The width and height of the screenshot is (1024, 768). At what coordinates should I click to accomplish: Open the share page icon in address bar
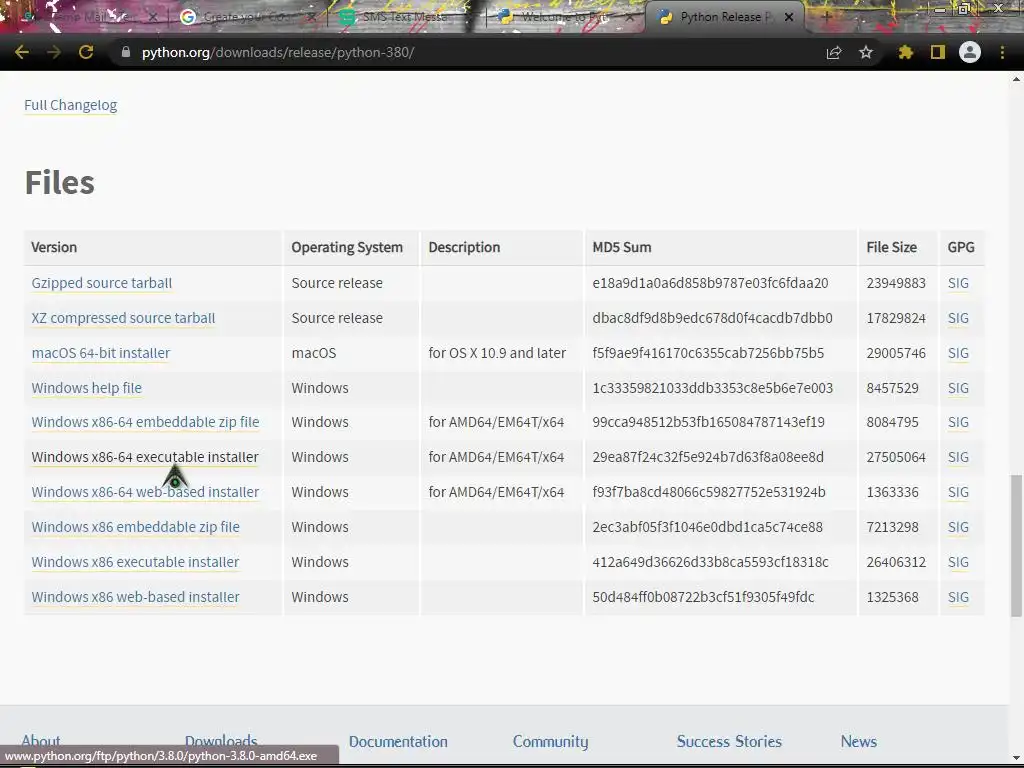[834, 52]
